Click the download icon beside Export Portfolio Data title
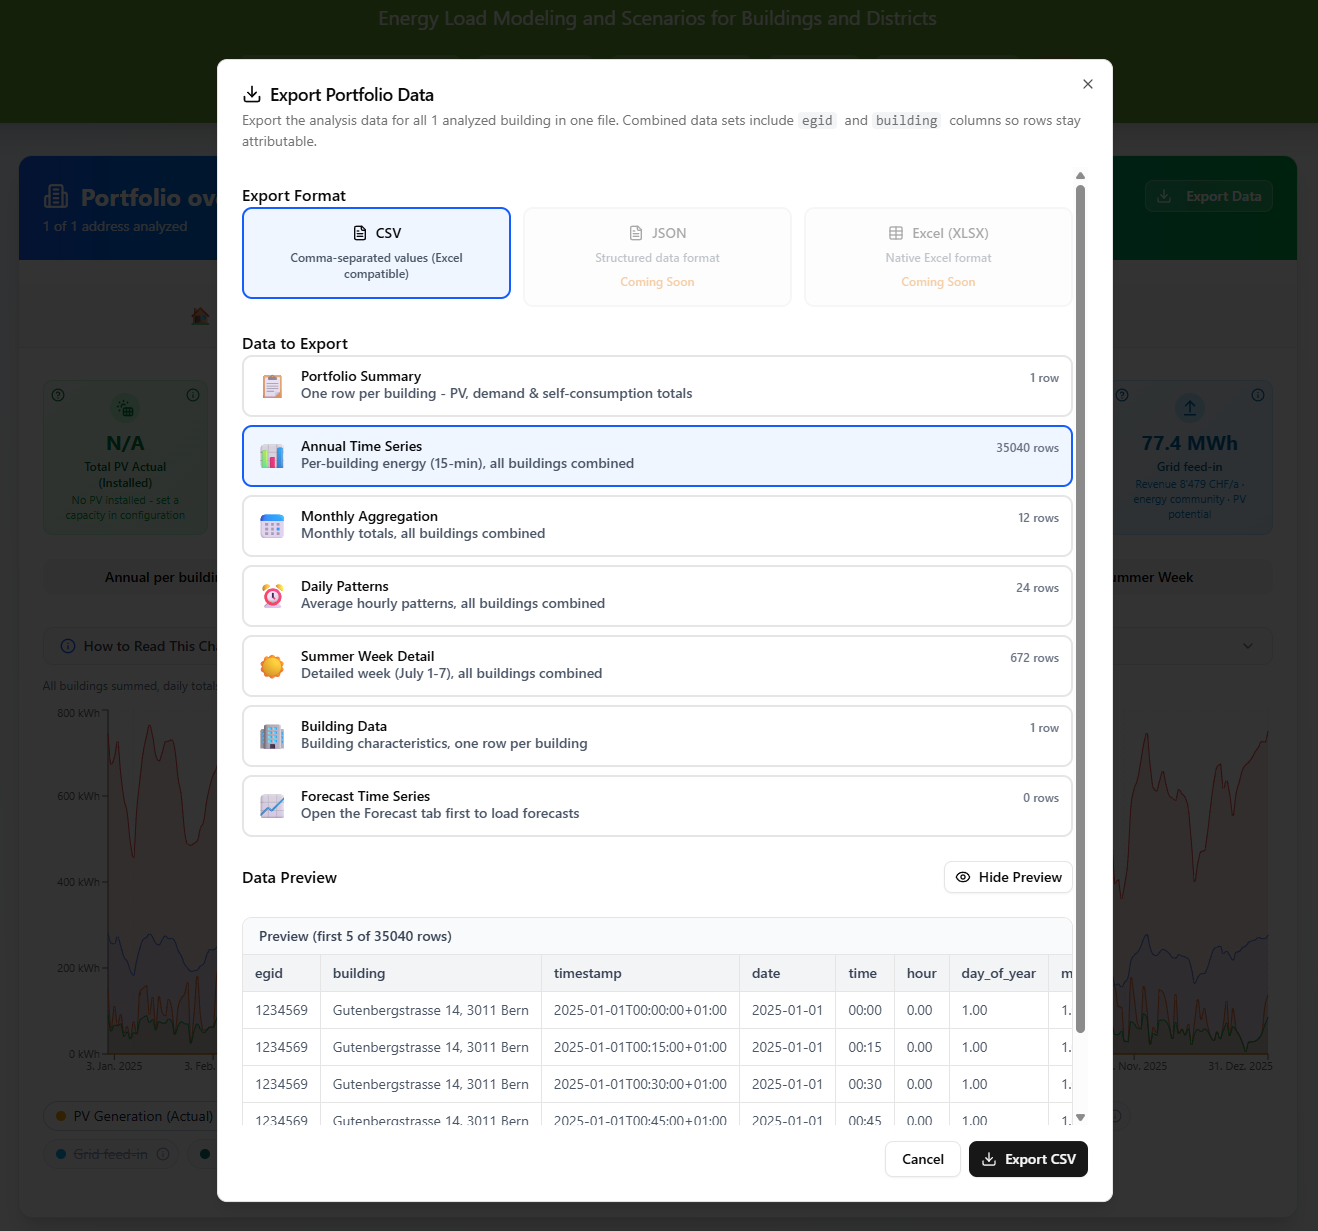 click(x=252, y=95)
